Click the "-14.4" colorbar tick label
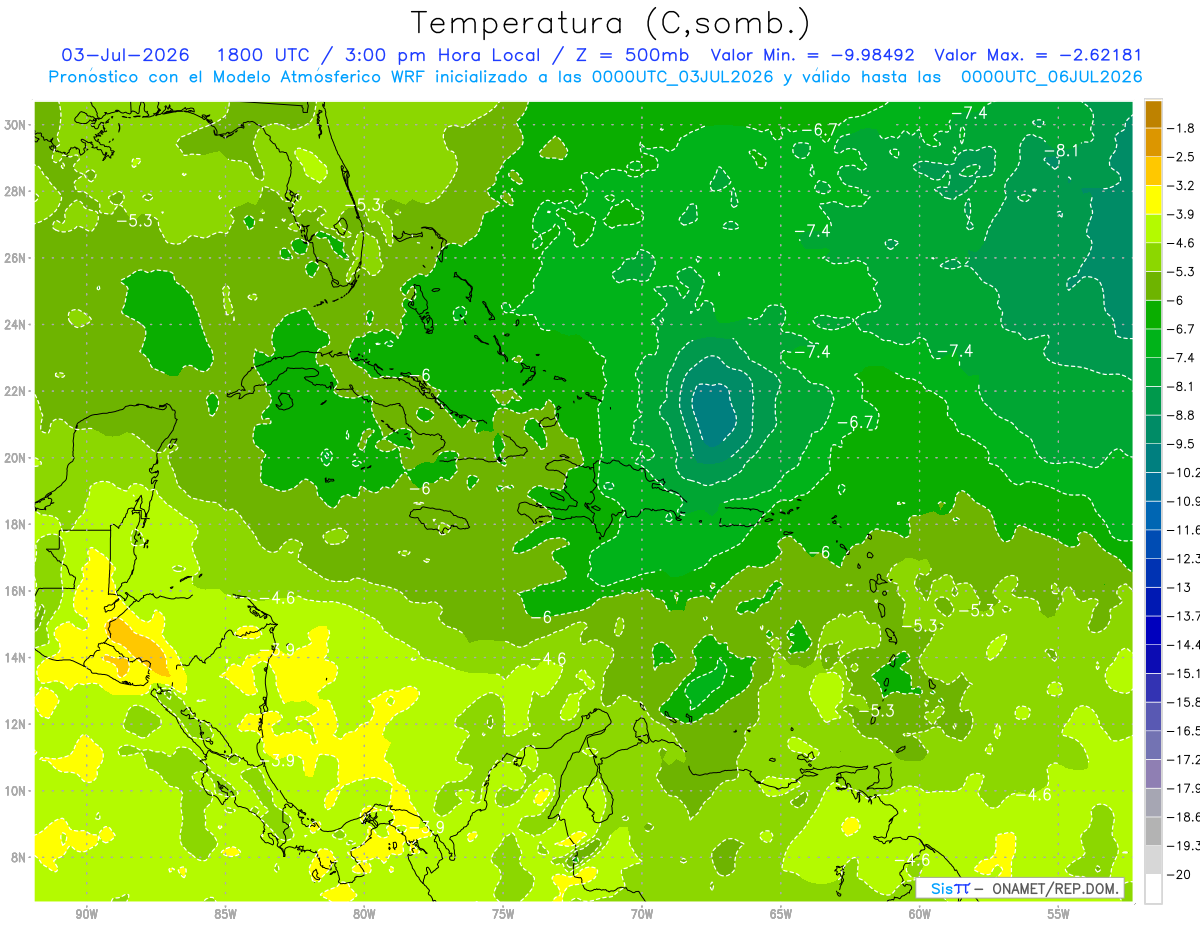 pos(1184,644)
